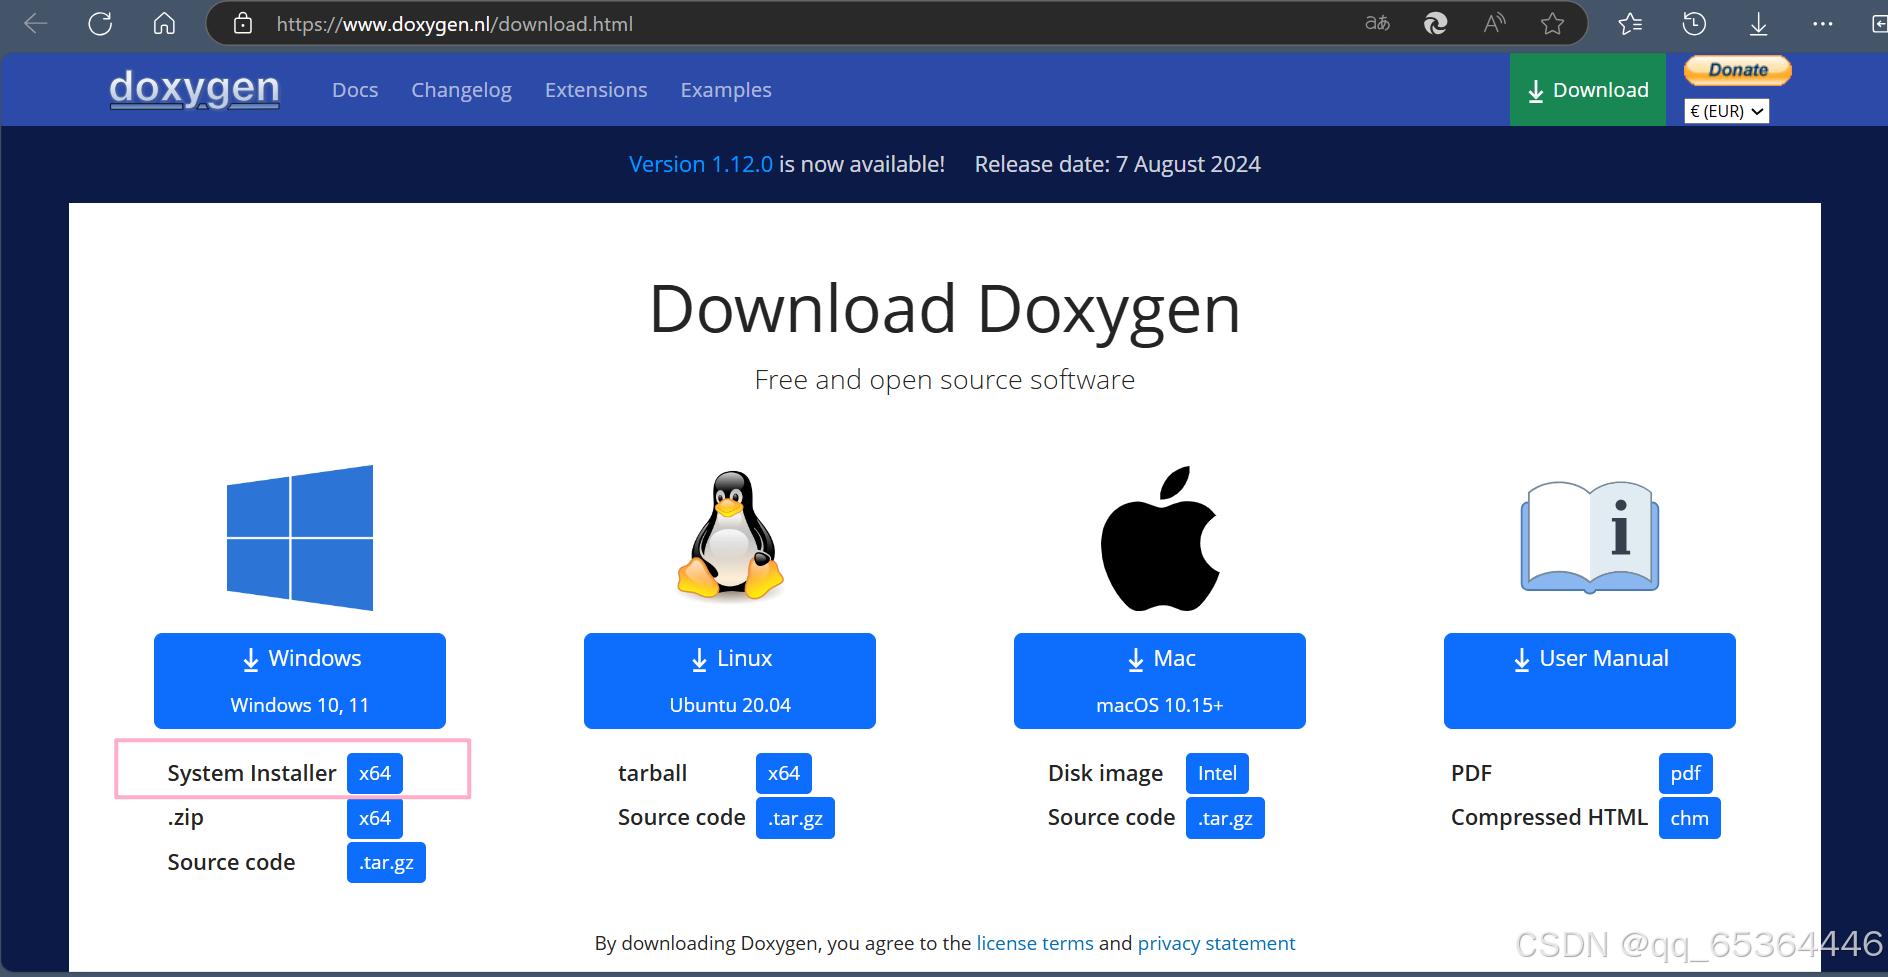Image resolution: width=1888 pixels, height=977 pixels.
Task: Download Mac Disk image Intel
Action: tap(1217, 773)
